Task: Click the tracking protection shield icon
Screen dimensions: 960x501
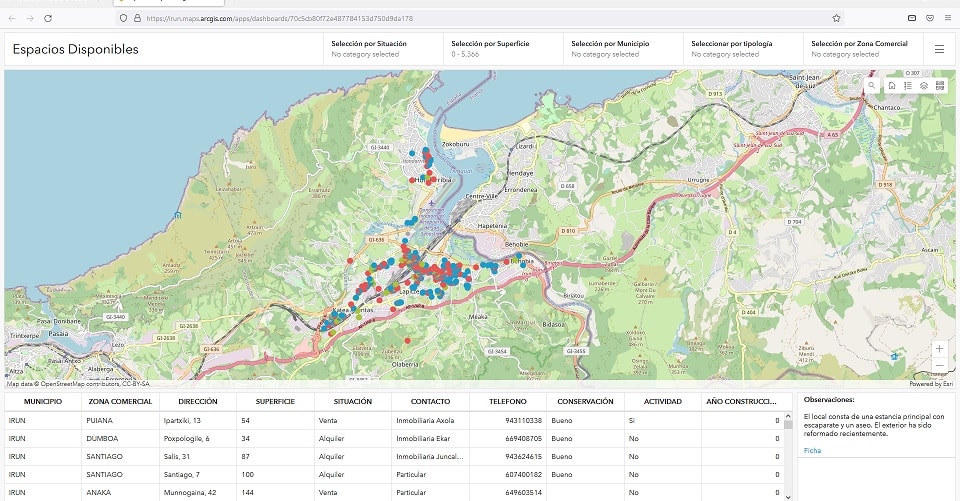Action: click(124, 18)
